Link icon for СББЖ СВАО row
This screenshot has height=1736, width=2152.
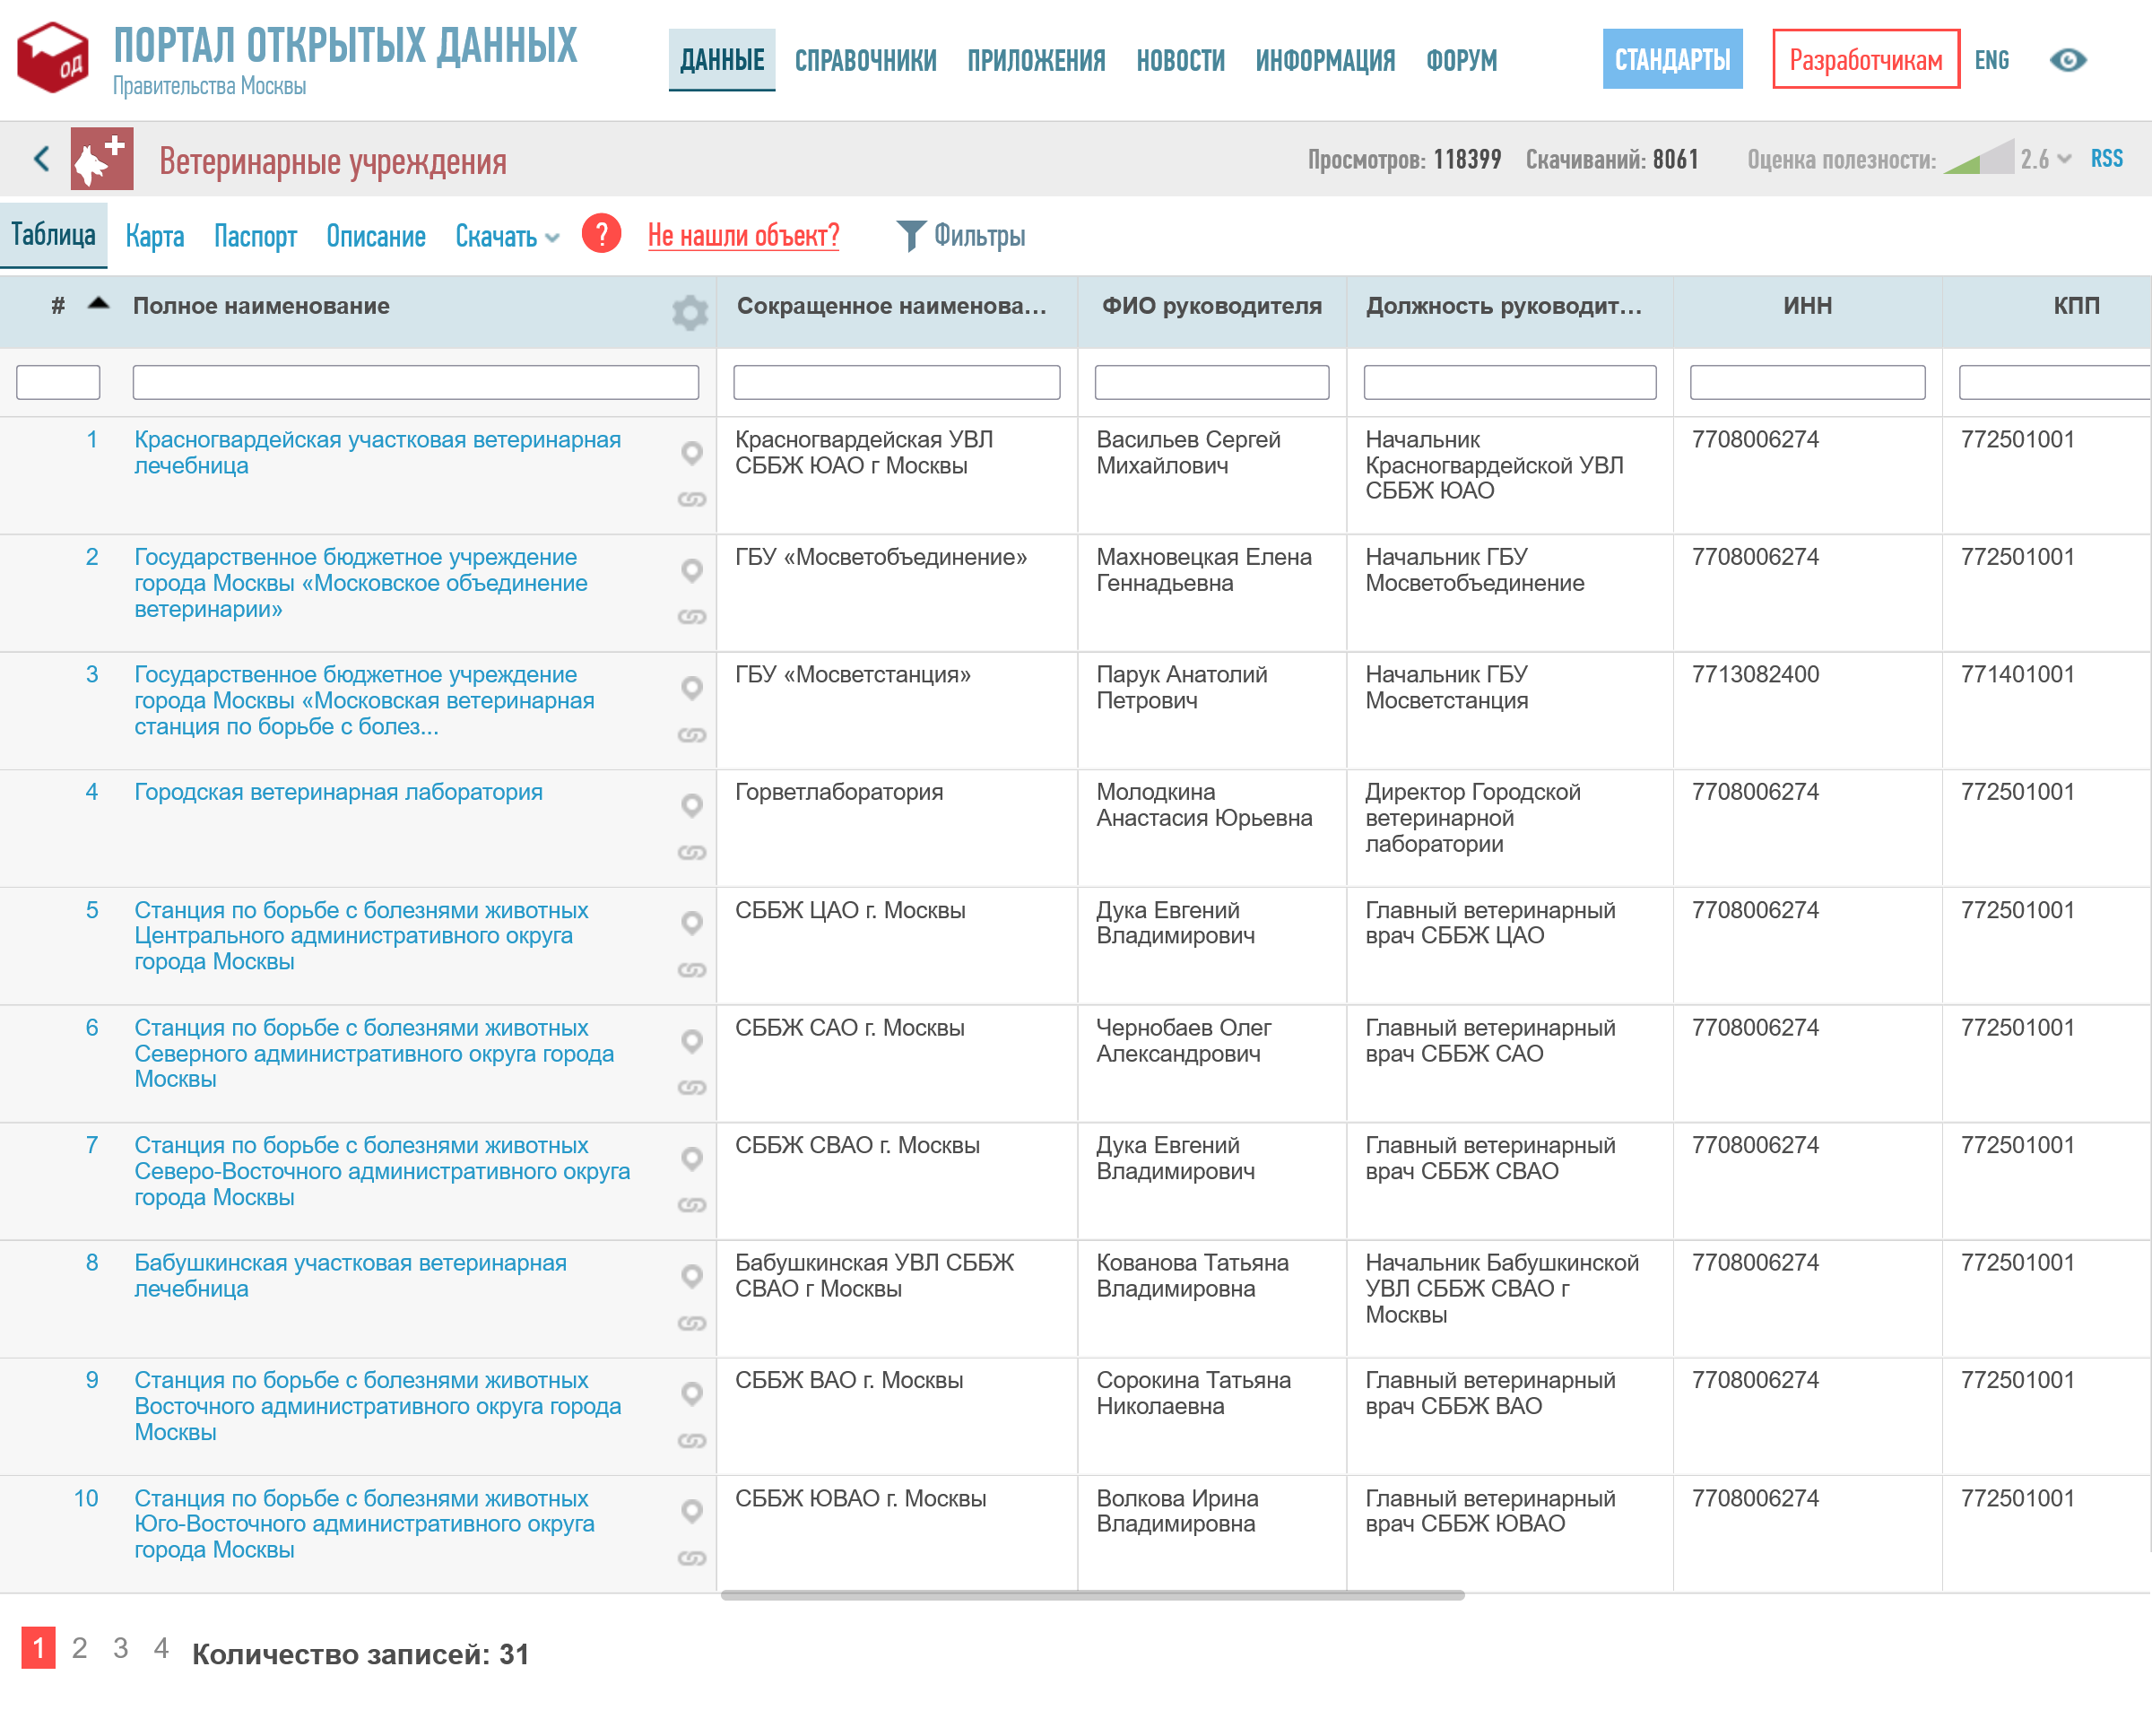pos(692,1204)
